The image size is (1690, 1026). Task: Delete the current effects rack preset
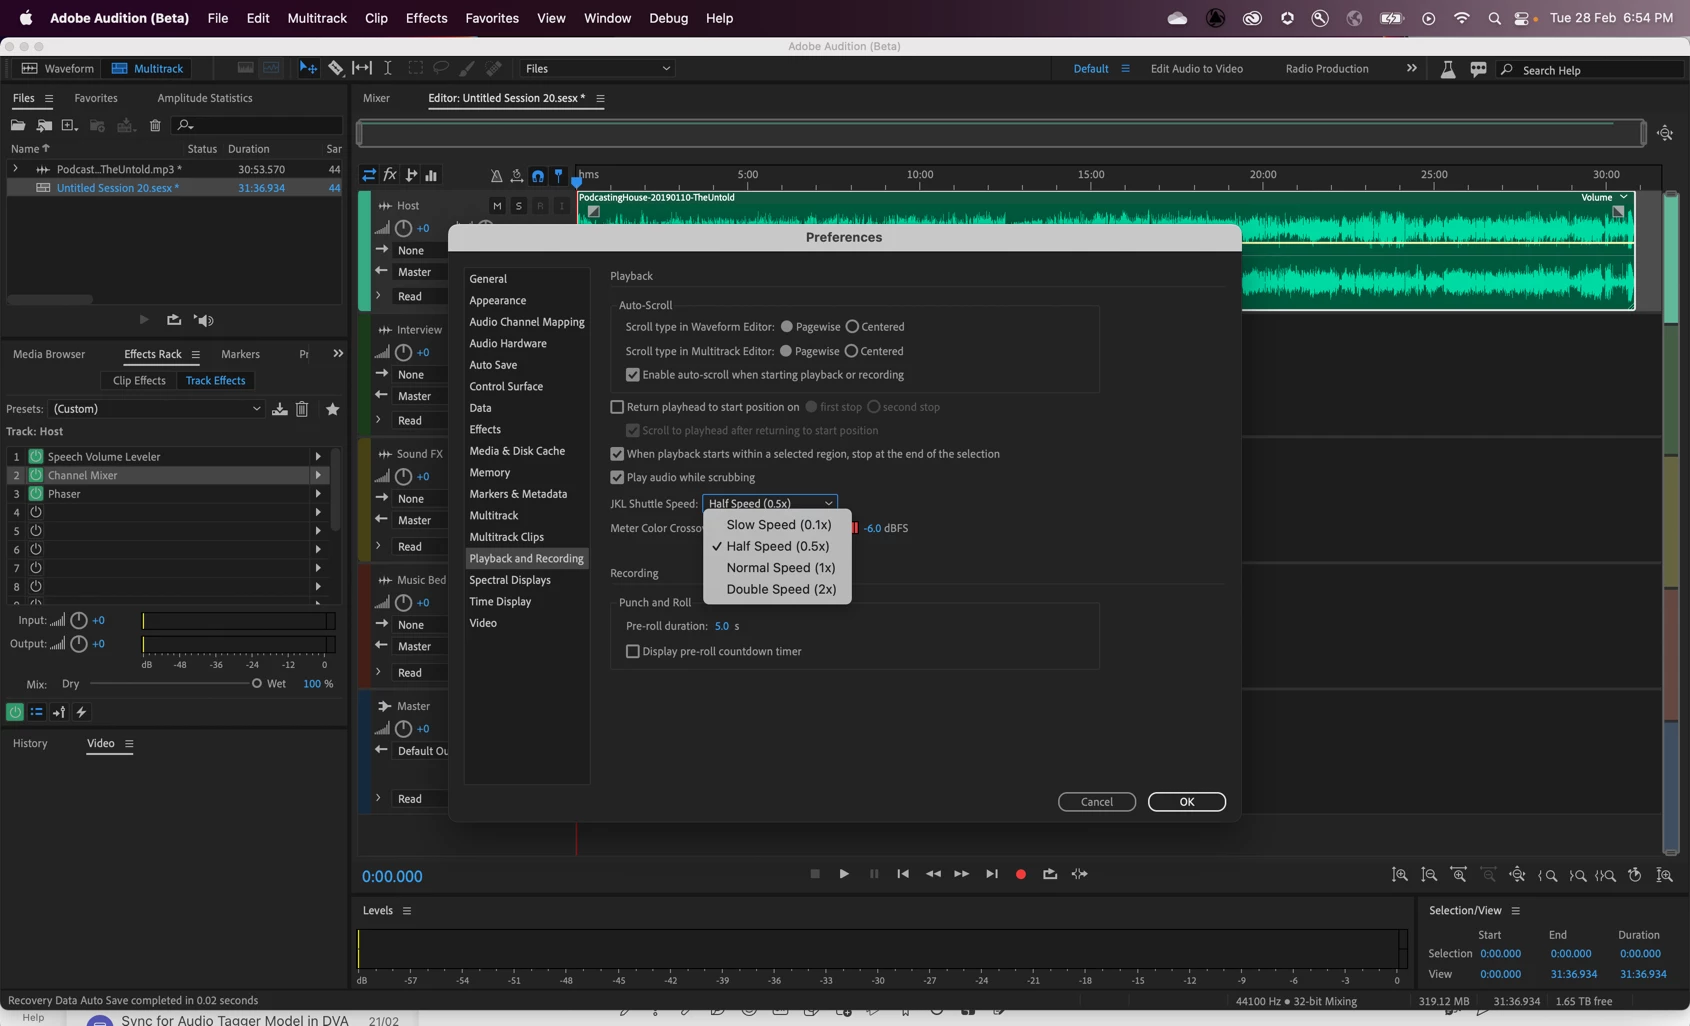[x=302, y=409]
